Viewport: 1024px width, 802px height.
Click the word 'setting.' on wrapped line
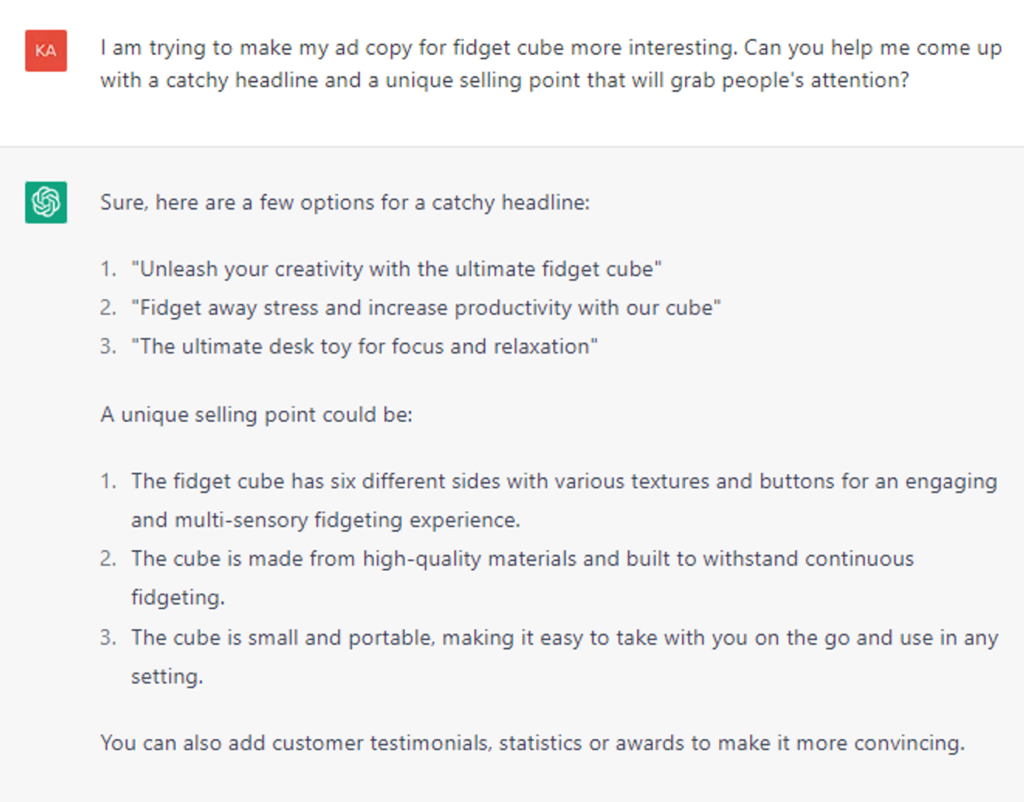pyautogui.click(x=167, y=676)
